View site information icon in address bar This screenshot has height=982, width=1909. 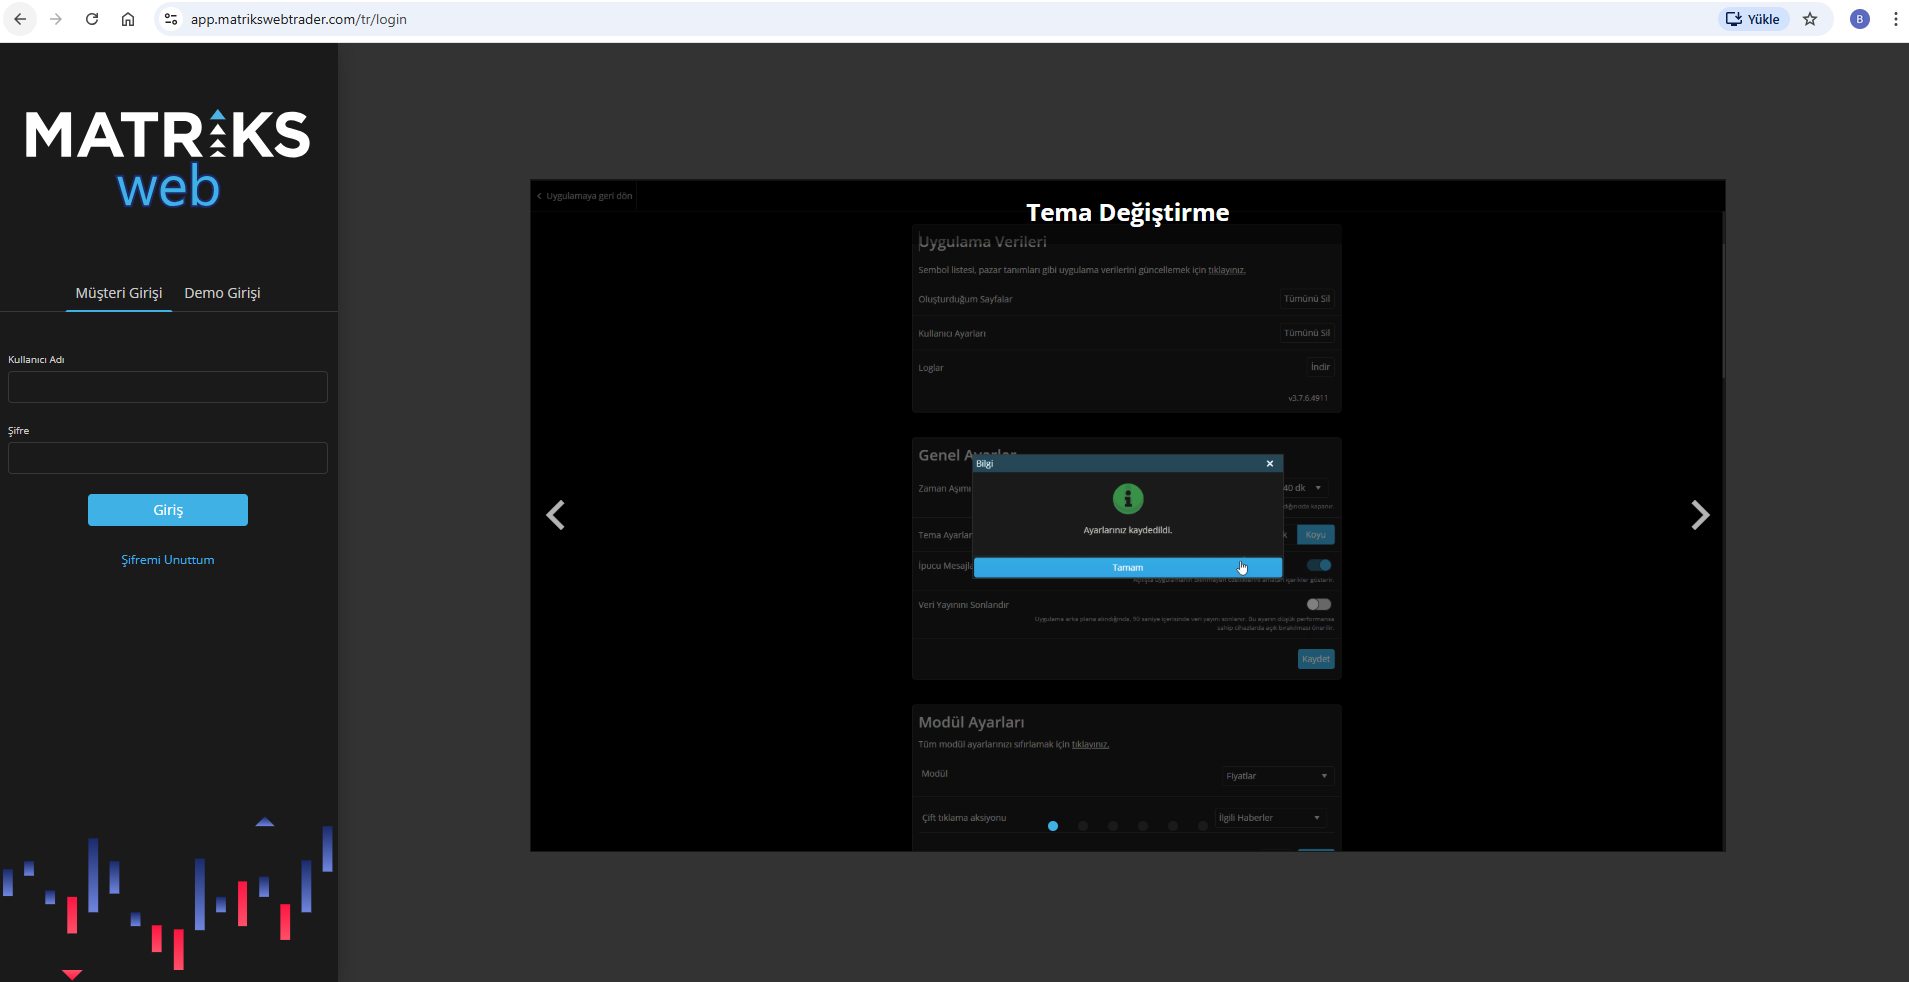click(171, 19)
